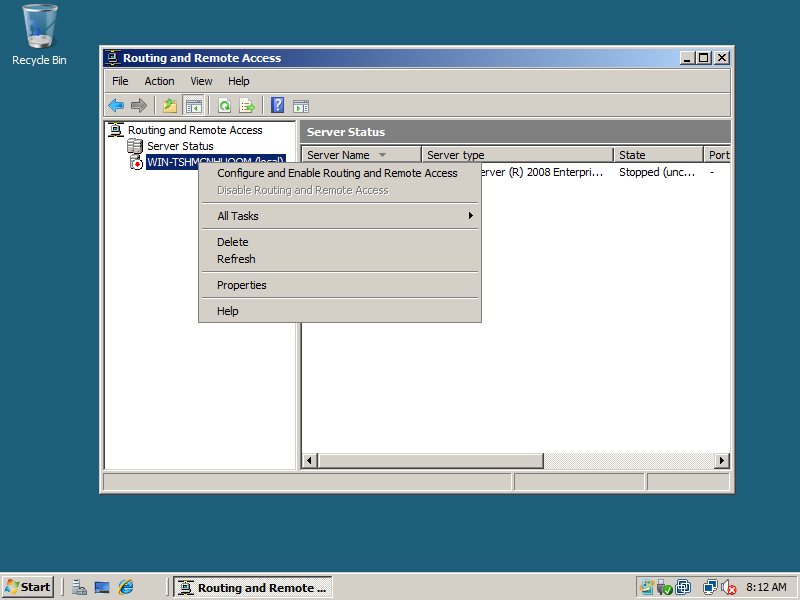Open Properties from the context menu
Image resolution: width=800 pixels, height=600 pixels.
click(x=340, y=285)
